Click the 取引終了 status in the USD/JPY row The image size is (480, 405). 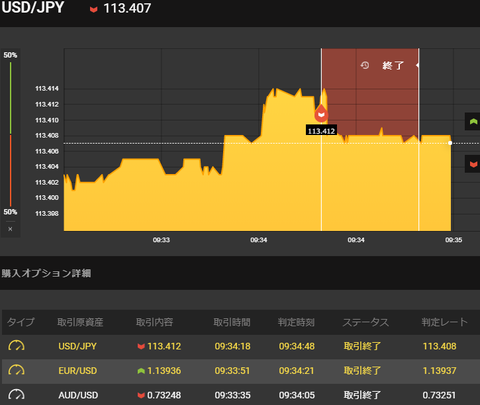click(x=362, y=346)
